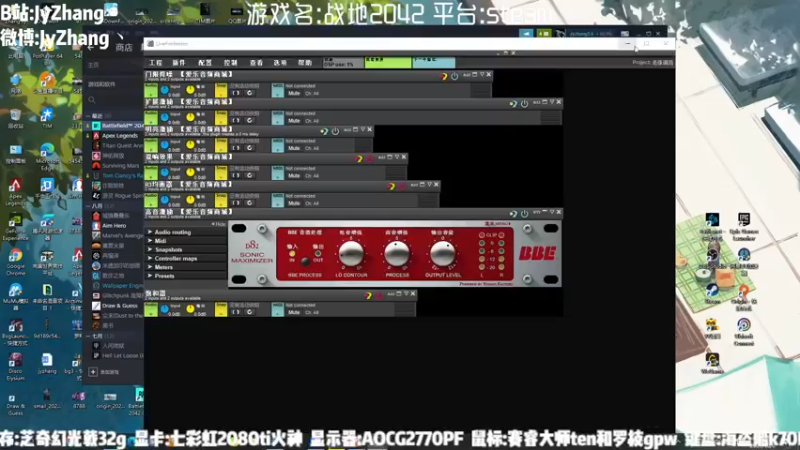Open TIM desktop icon

(x=47, y=118)
